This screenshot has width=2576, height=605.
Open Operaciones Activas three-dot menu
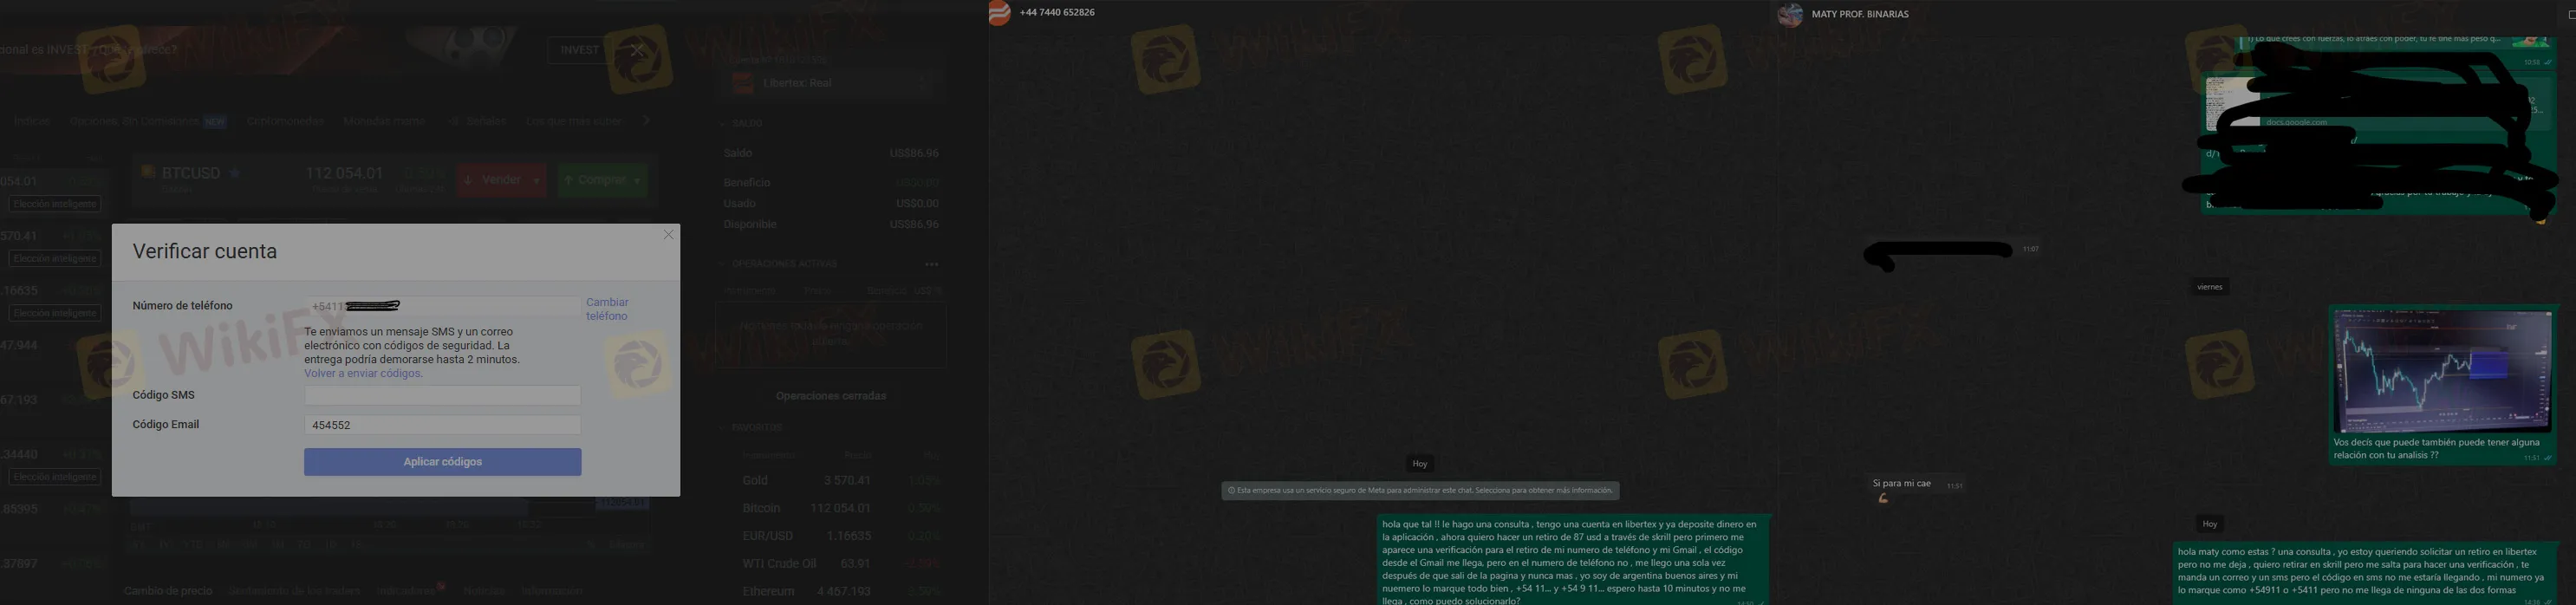point(931,264)
